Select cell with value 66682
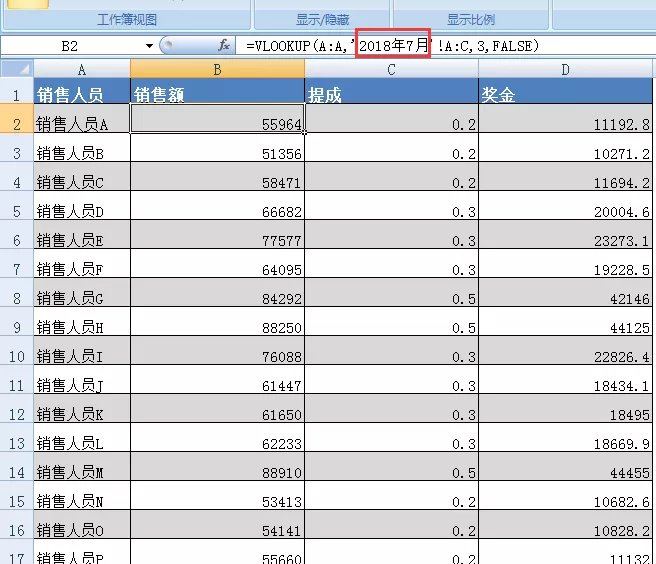 [x=218, y=206]
